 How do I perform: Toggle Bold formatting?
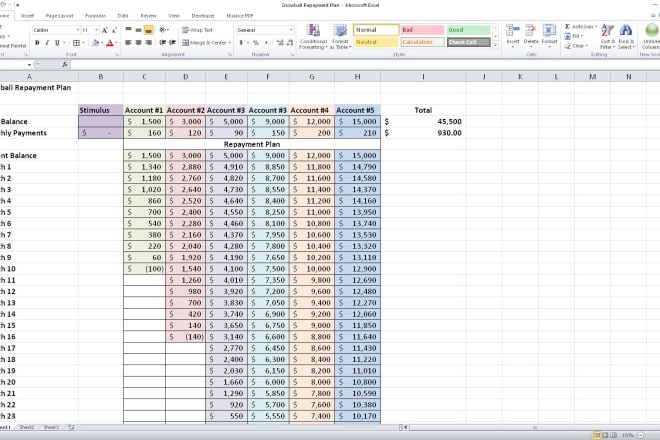[x=37, y=43]
